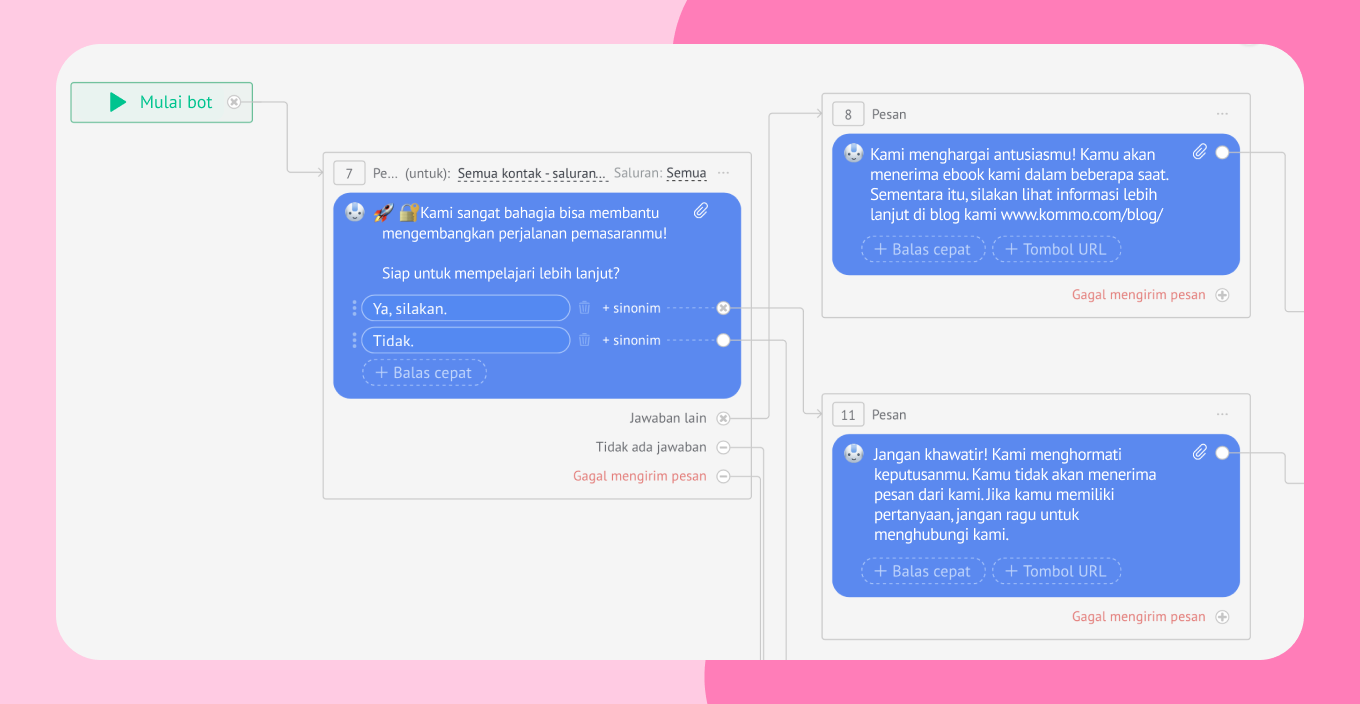The height and width of the screenshot is (704, 1360).
Task: Click plus icon next to Gagal mengirim pesan in step 8
Action: click(1222, 295)
